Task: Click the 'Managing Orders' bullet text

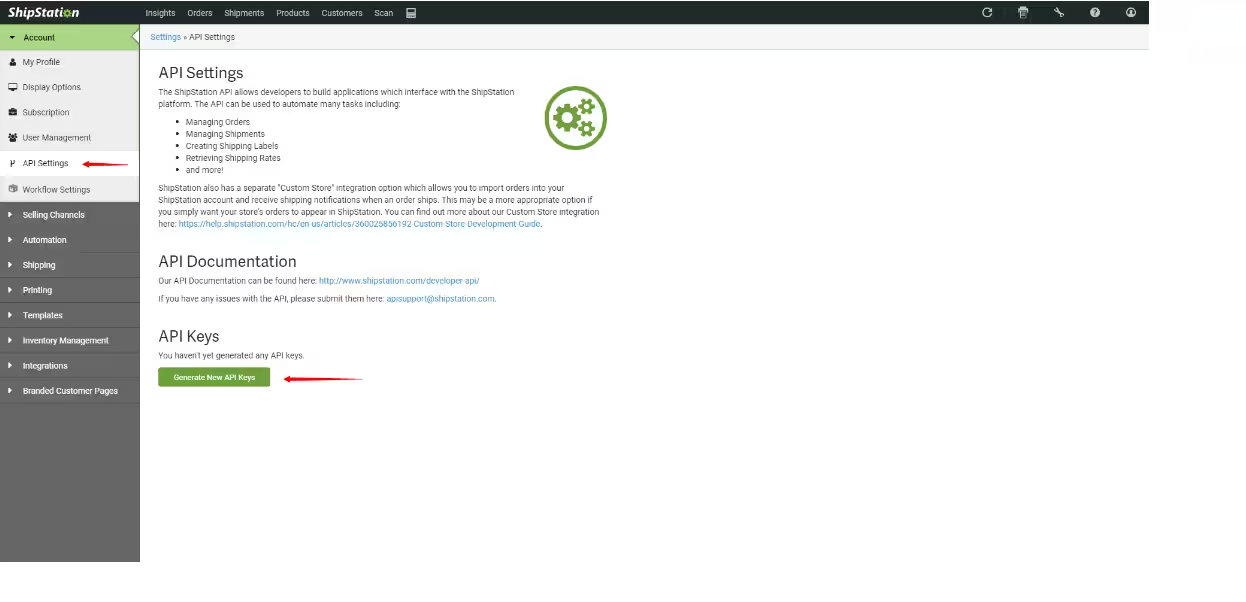Action: coord(218,122)
